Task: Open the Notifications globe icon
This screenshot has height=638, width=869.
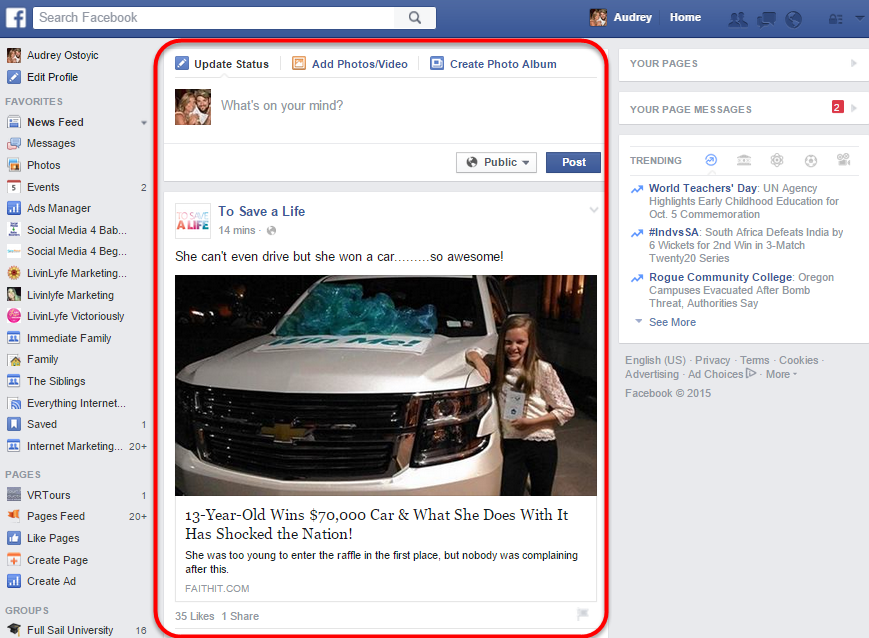Action: [x=794, y=19]
